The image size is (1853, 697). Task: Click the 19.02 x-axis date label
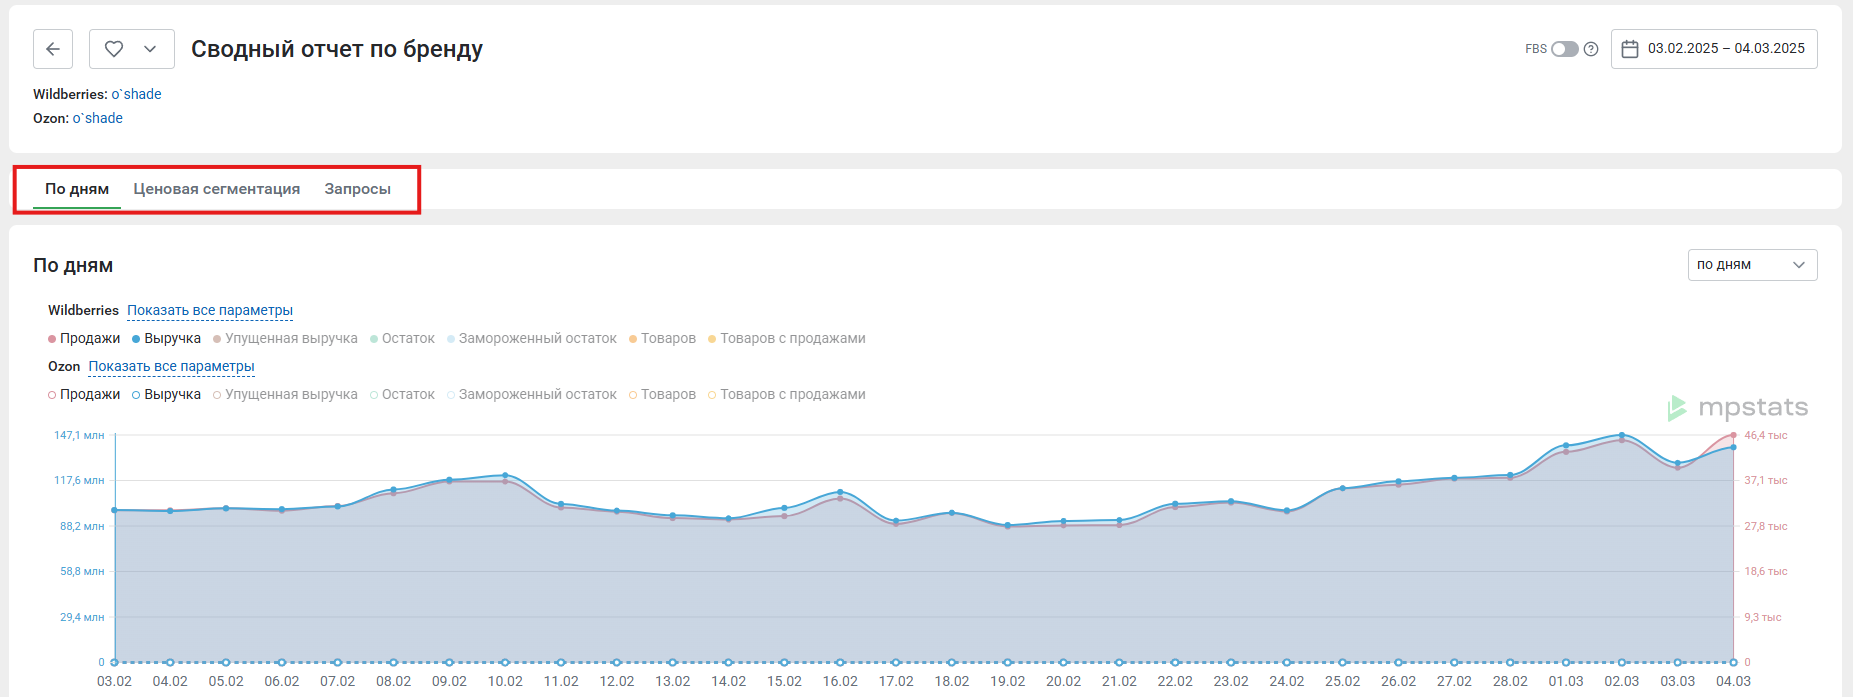(1007, 681)
